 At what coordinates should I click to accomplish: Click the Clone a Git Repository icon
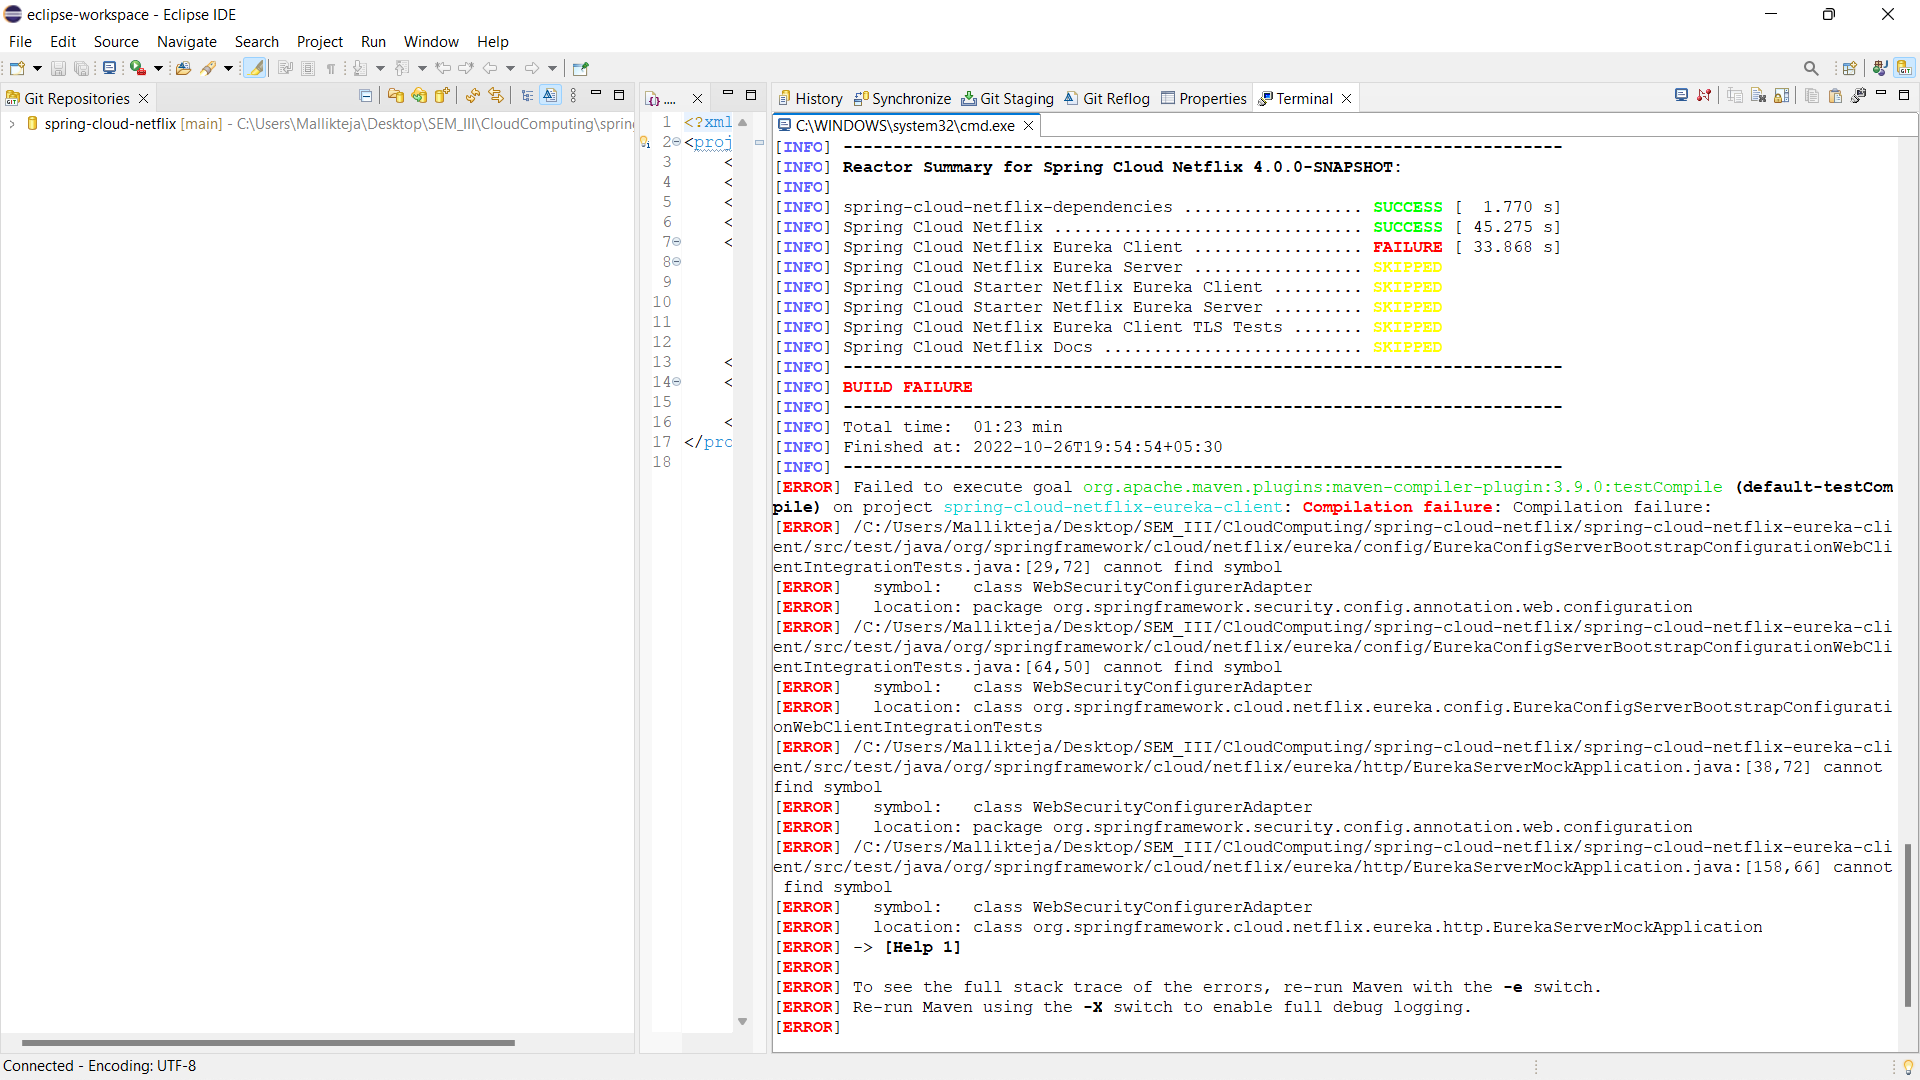click(x=419, y=96)
